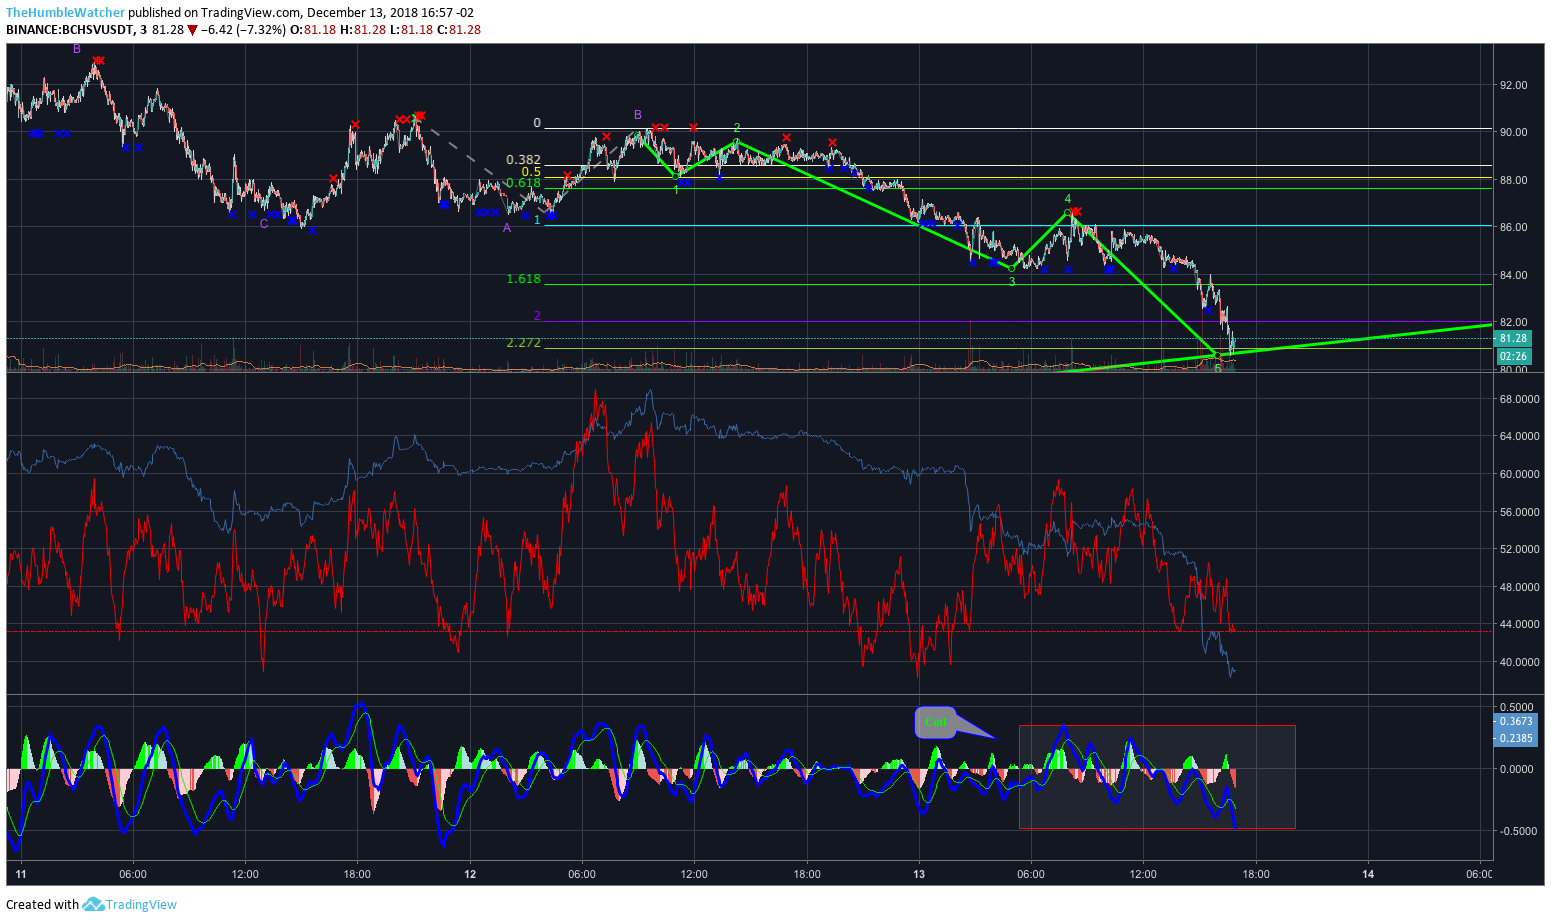
Task: Click the 0.618 Fibonacci level label
Action: point(523,183)
